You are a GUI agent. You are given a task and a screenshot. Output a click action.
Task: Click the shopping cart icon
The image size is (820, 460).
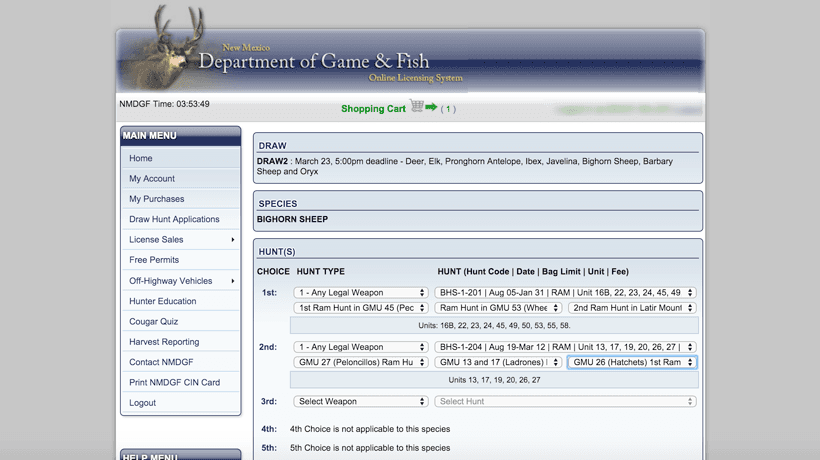pyautogui.click(x=416, y=107)
